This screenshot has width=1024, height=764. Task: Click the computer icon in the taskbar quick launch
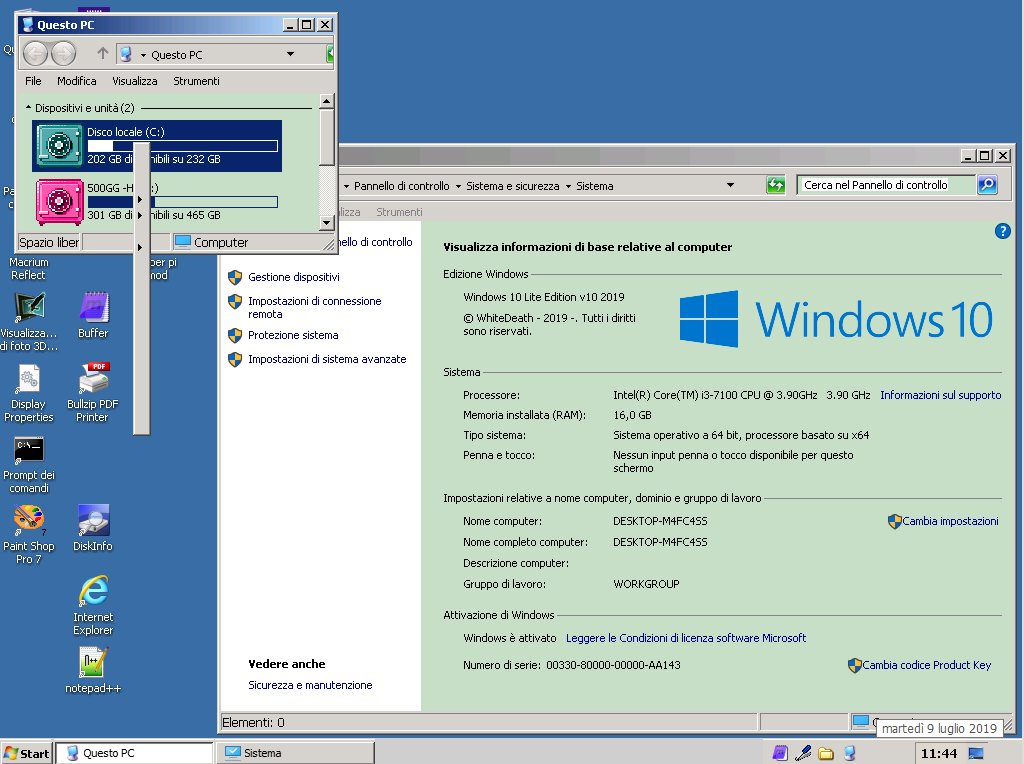(850, 753)
